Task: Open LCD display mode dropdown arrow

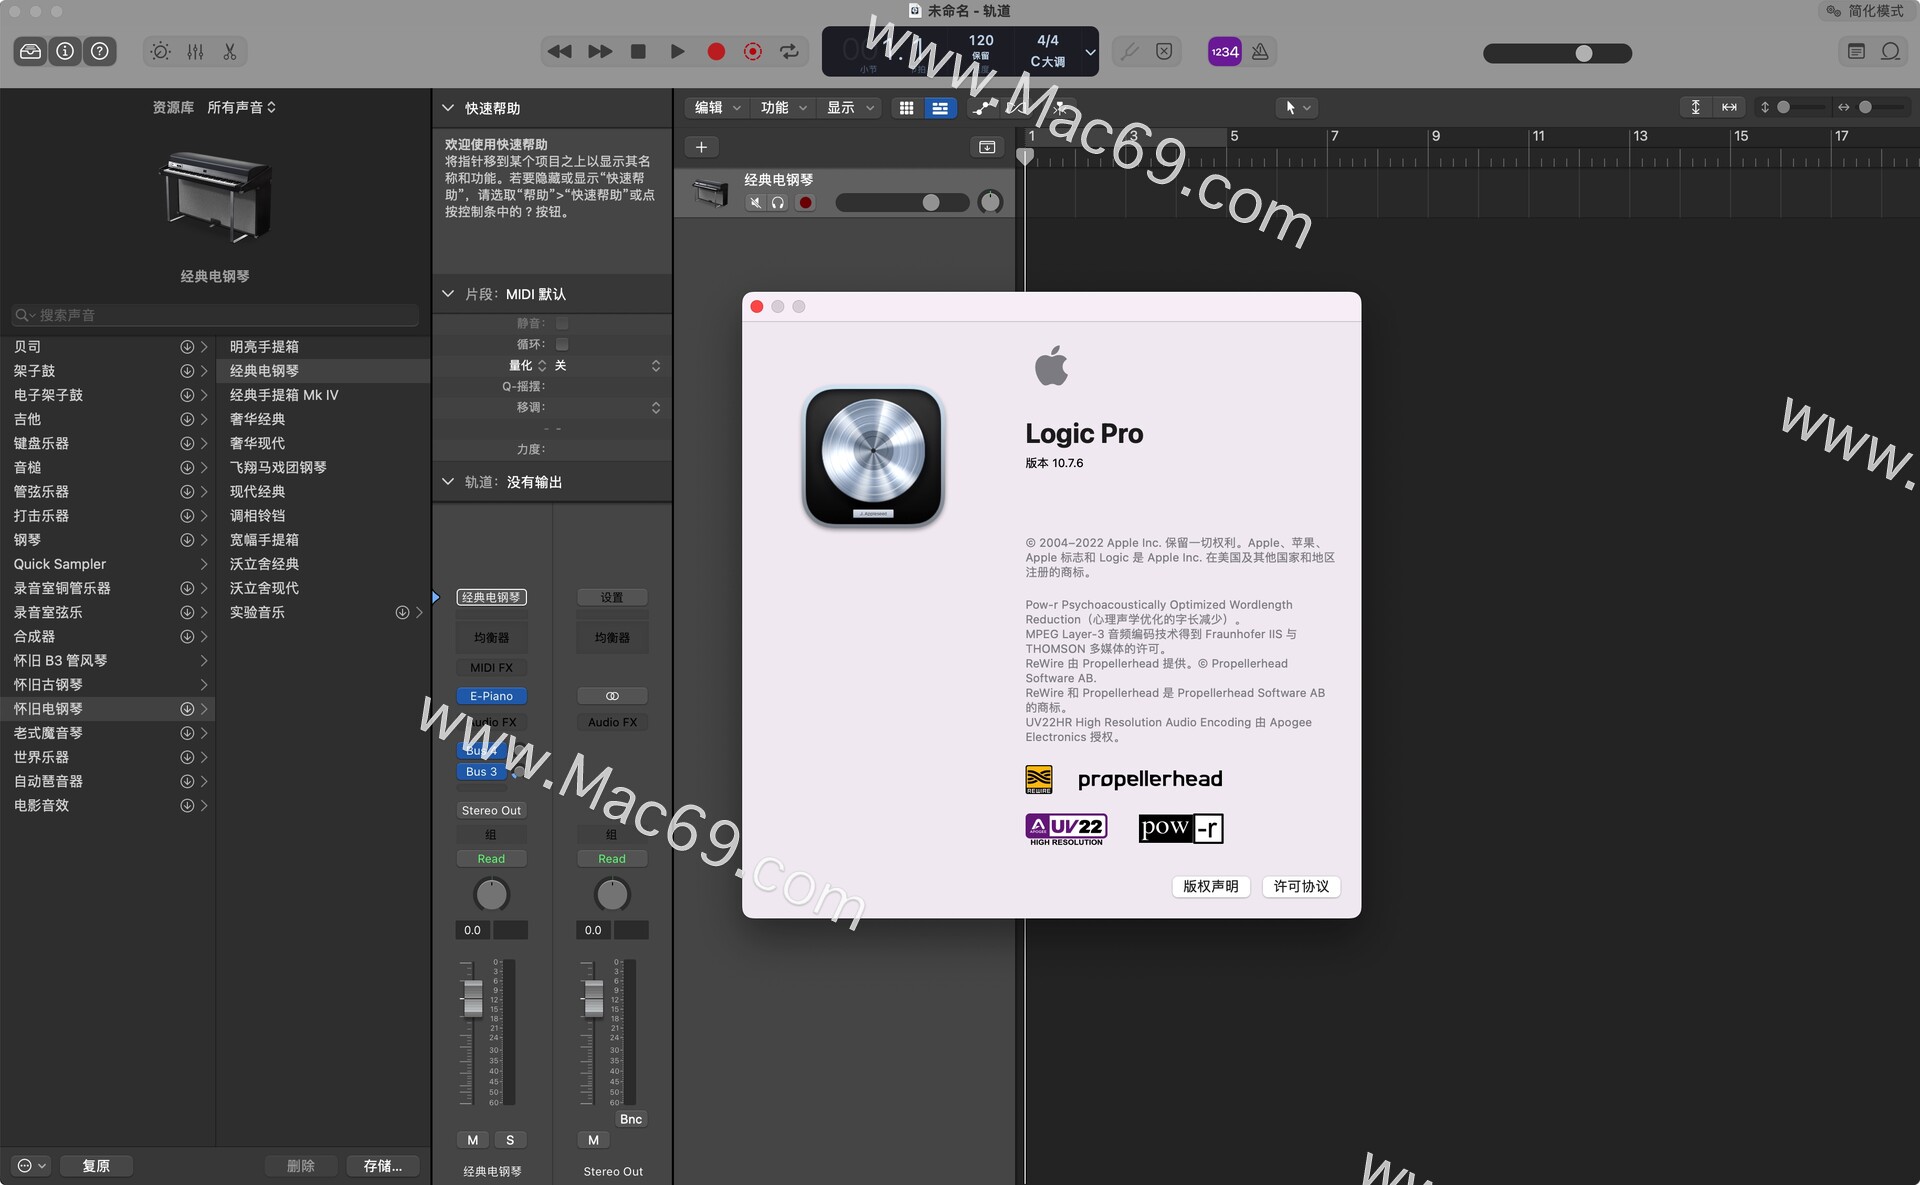Action: coord(1090,52)
